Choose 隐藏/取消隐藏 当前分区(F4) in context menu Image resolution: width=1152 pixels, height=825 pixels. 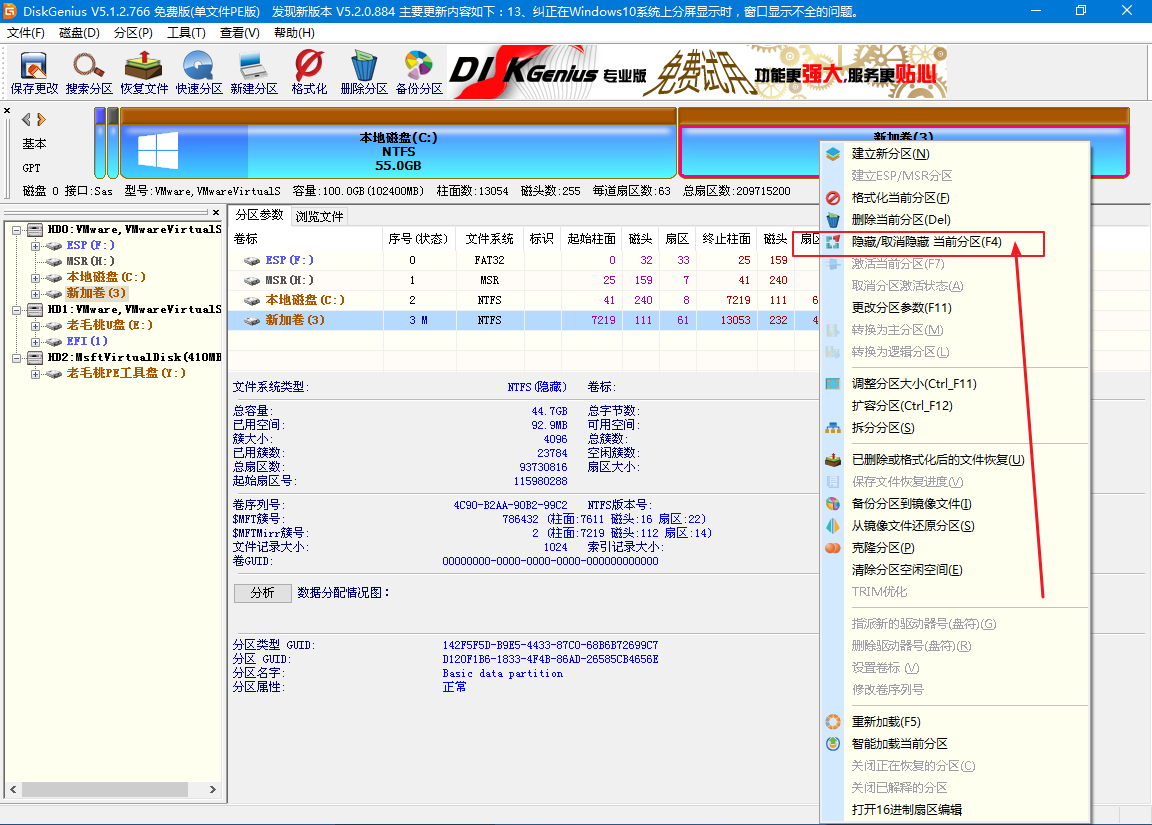[926, 242]
